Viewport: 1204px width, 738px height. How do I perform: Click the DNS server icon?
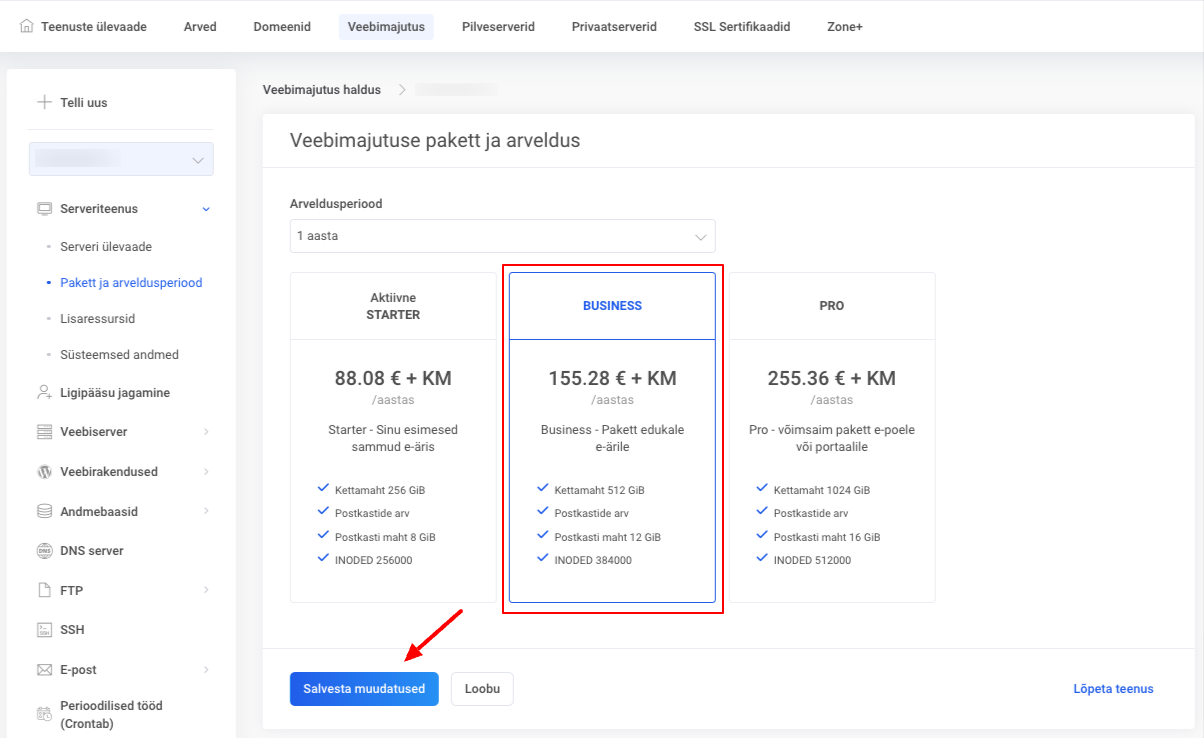click(44, 551)
